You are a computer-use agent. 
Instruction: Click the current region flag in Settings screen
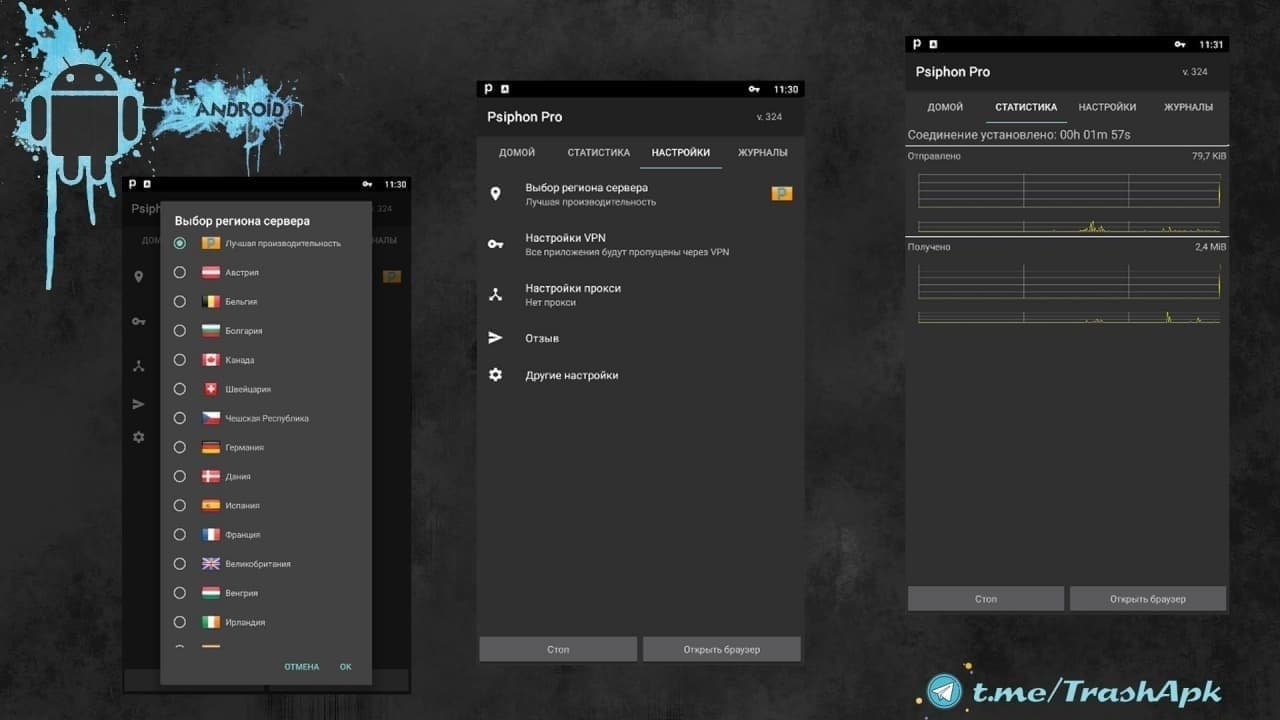pyautogui.click(x=782, y=193)
